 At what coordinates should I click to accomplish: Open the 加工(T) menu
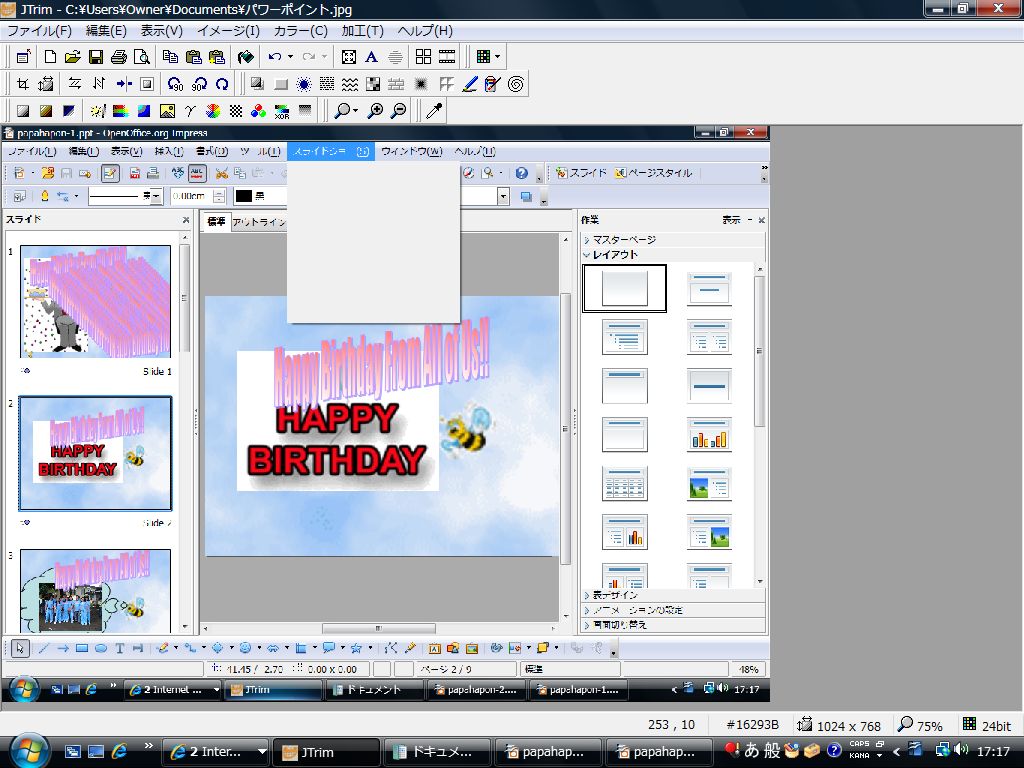coord(362,31)
